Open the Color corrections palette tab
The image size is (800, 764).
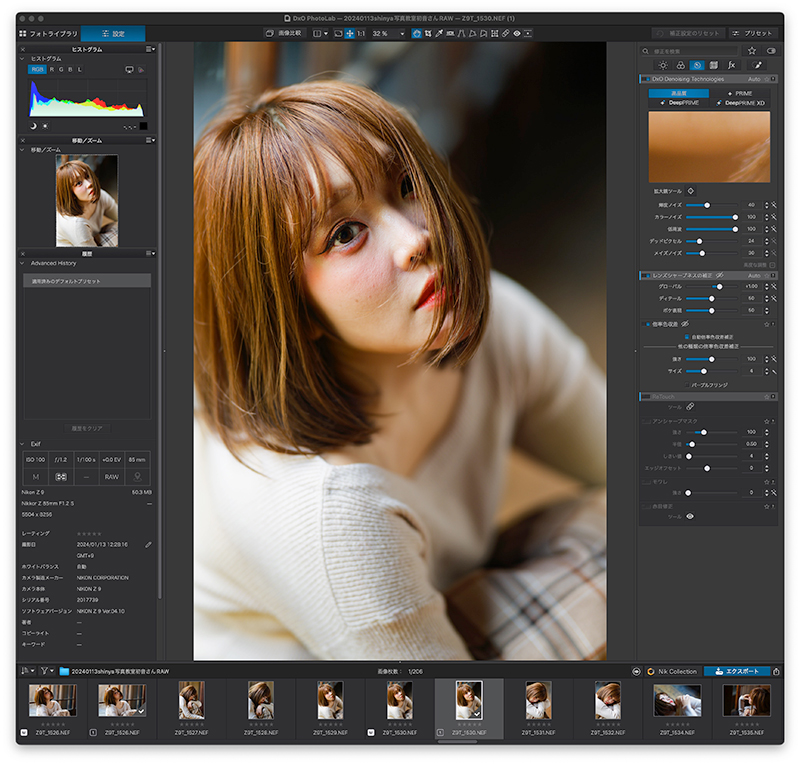click(679, 64)
